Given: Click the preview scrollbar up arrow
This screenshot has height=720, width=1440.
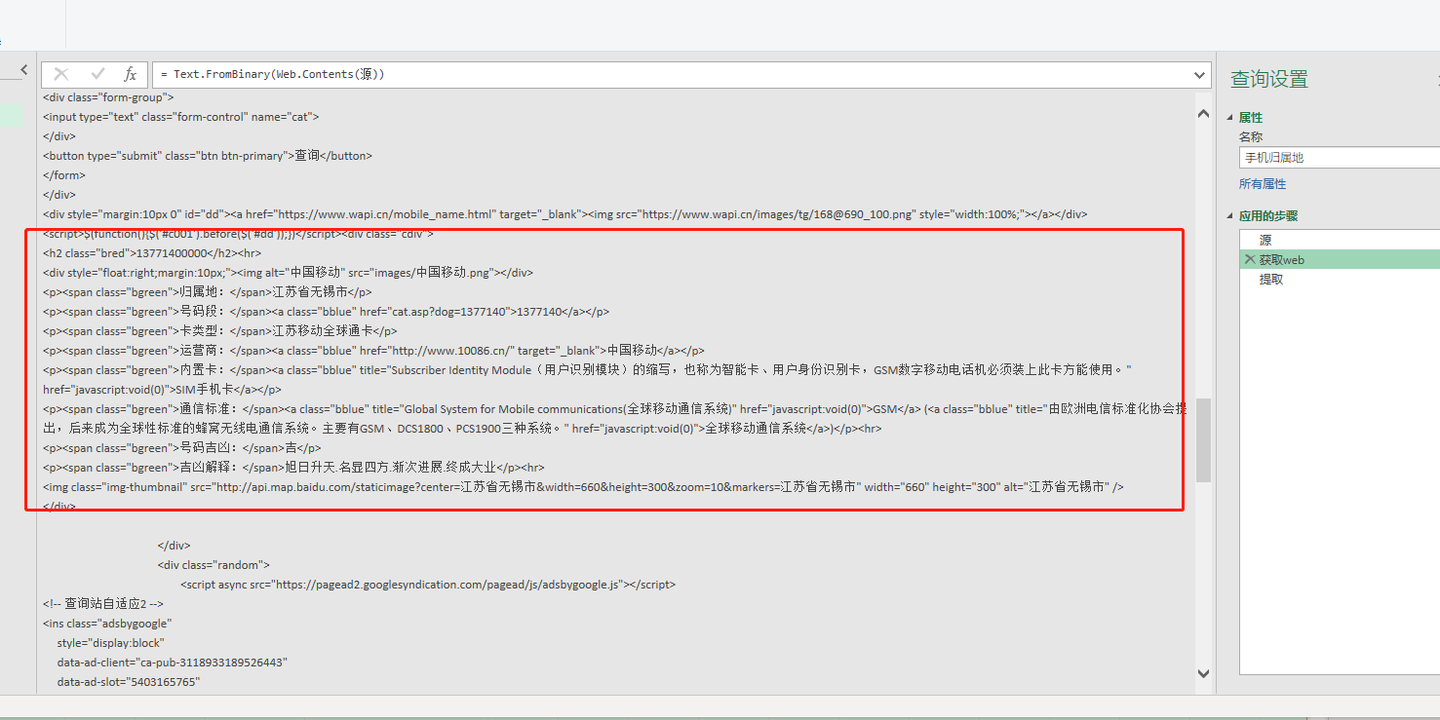Looking at the screenshot, I should pyautogui.click(x=1203, y=114).
